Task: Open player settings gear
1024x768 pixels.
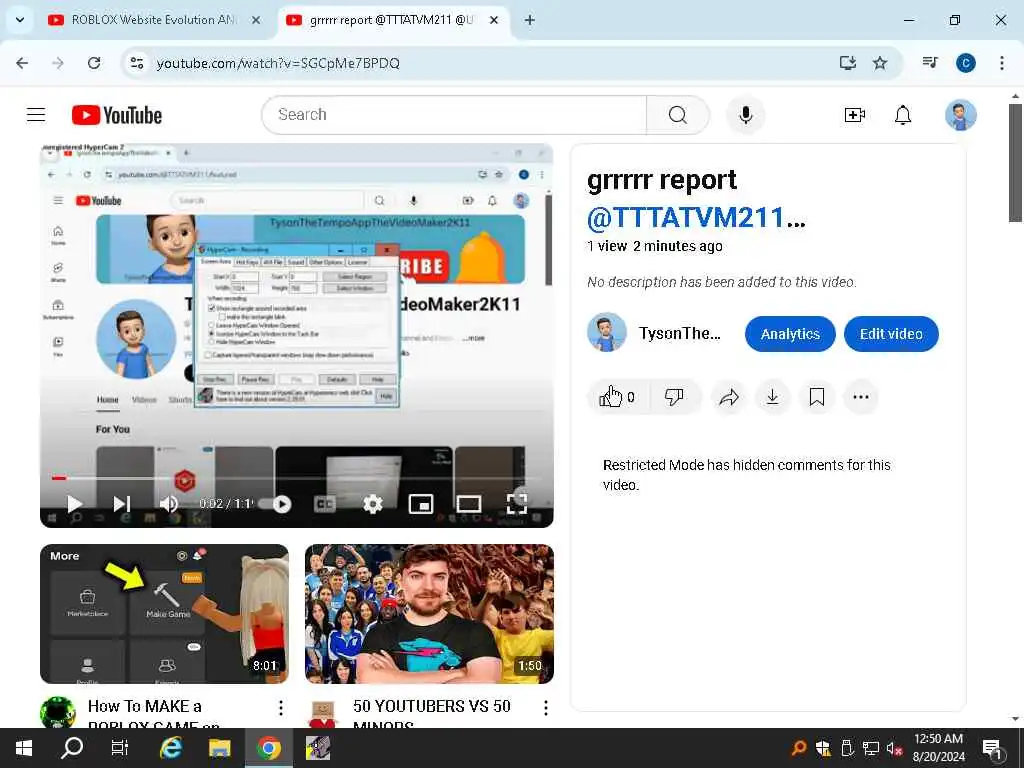Action: click(x=372, y=504)
